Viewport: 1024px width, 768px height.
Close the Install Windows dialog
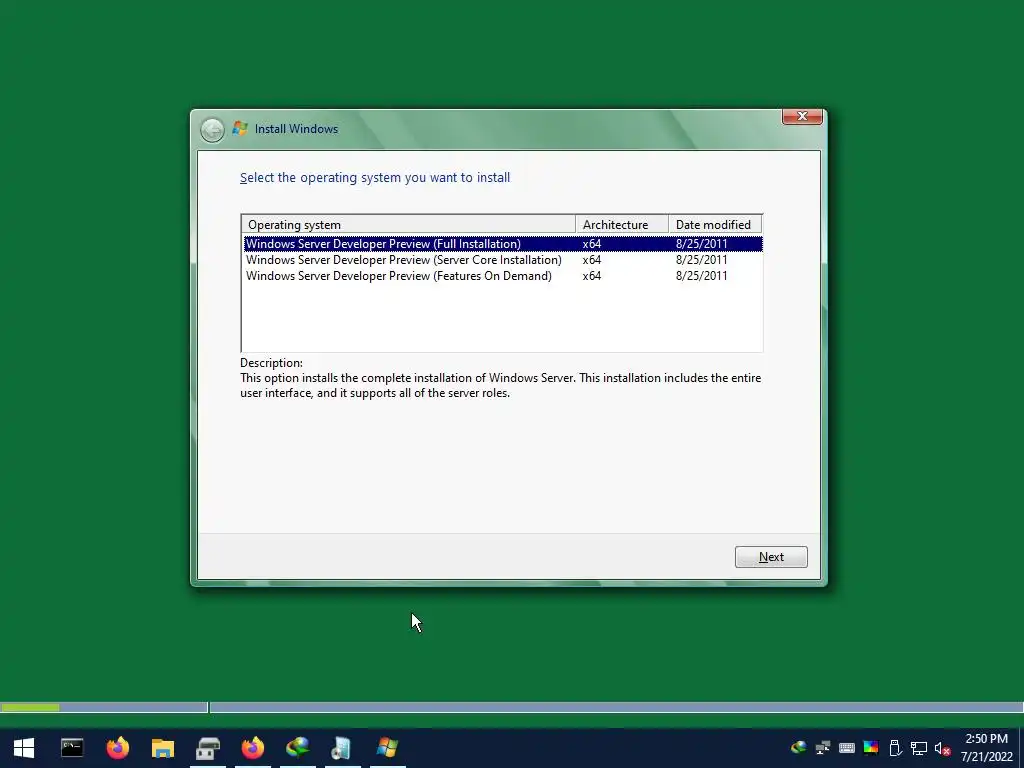click(802, 116)
